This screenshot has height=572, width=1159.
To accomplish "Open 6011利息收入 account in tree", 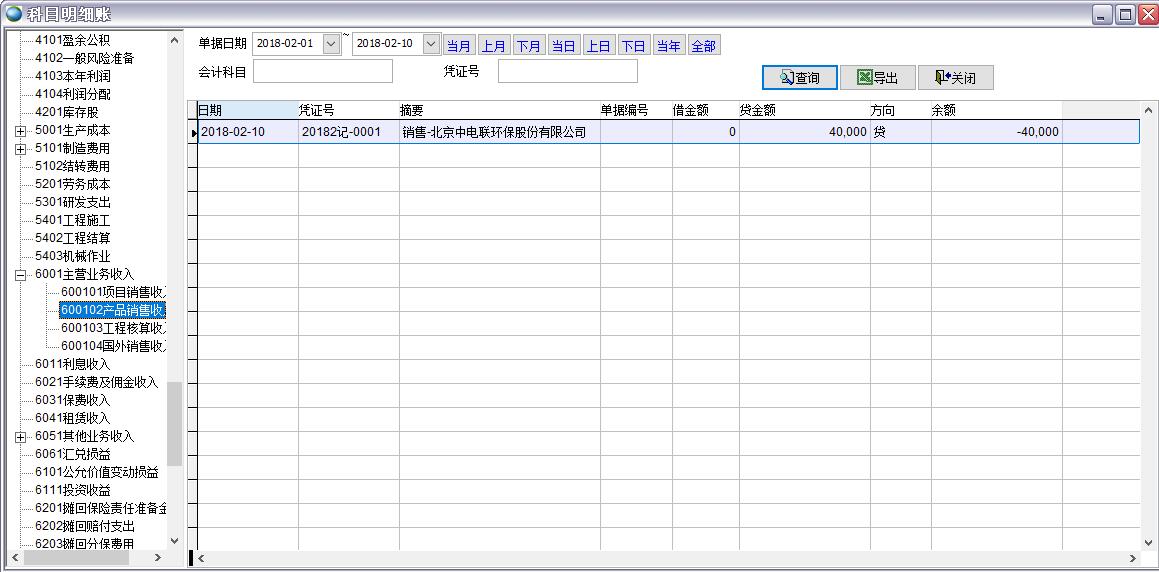I will click(72, 364).
